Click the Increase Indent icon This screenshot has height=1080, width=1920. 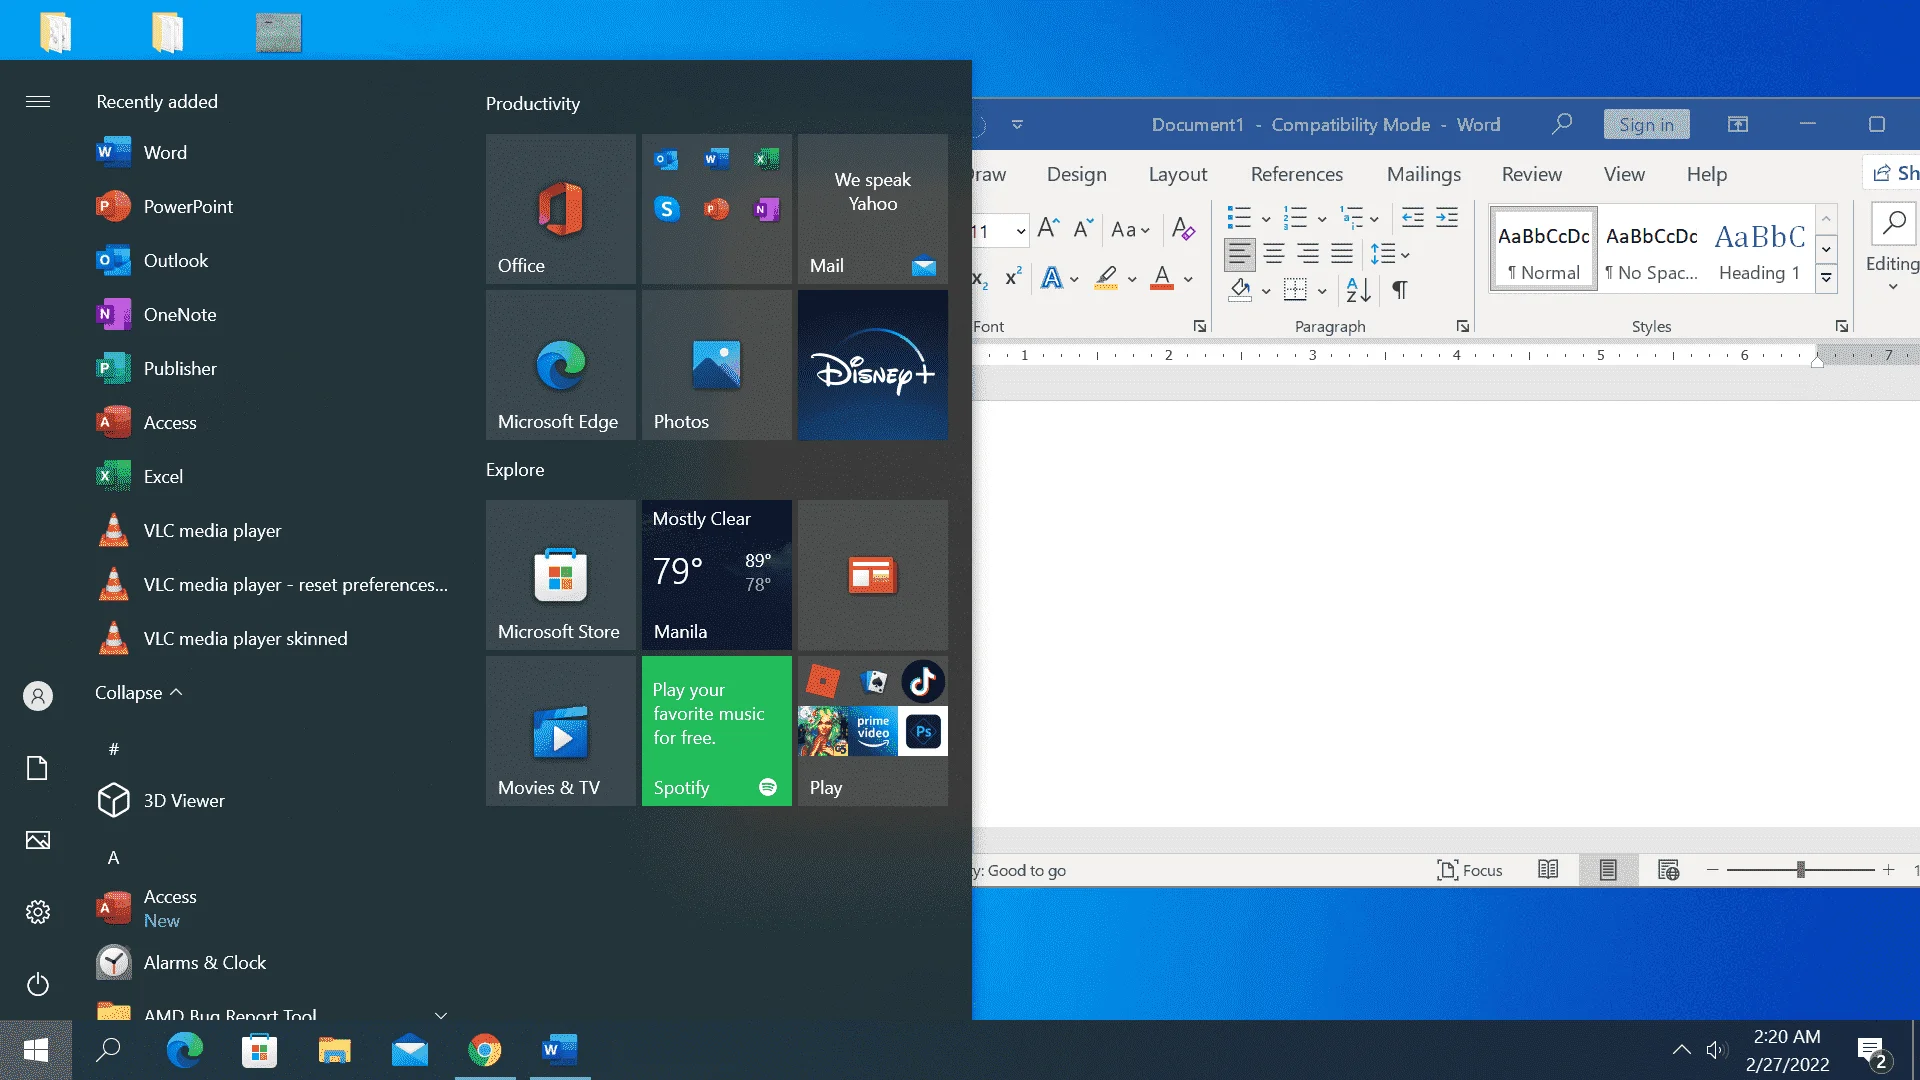click(x=1447, y=218)
